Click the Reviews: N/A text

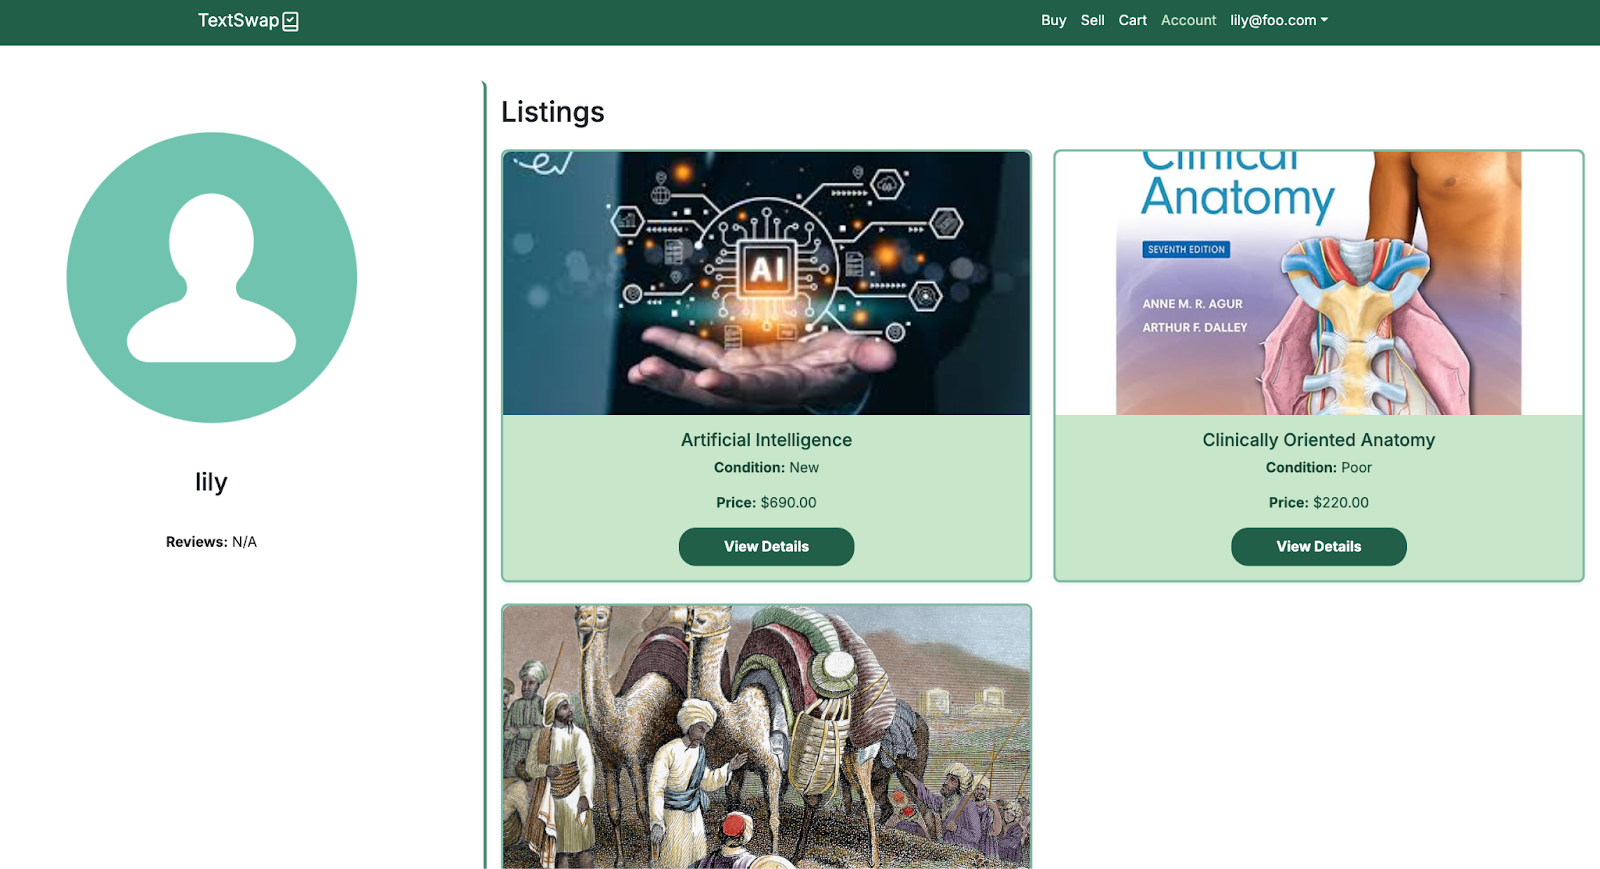pos(211,542)
